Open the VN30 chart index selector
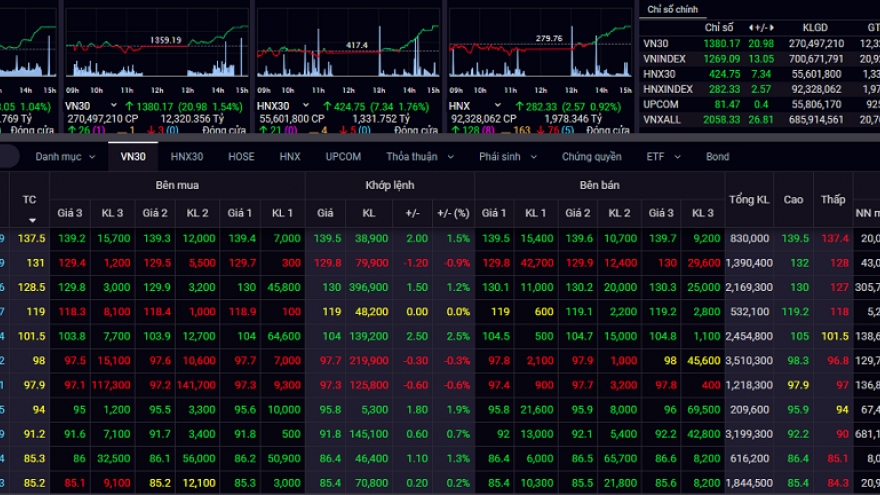The width and height of the screenshot is (880, 495). (x=91, y=106)
